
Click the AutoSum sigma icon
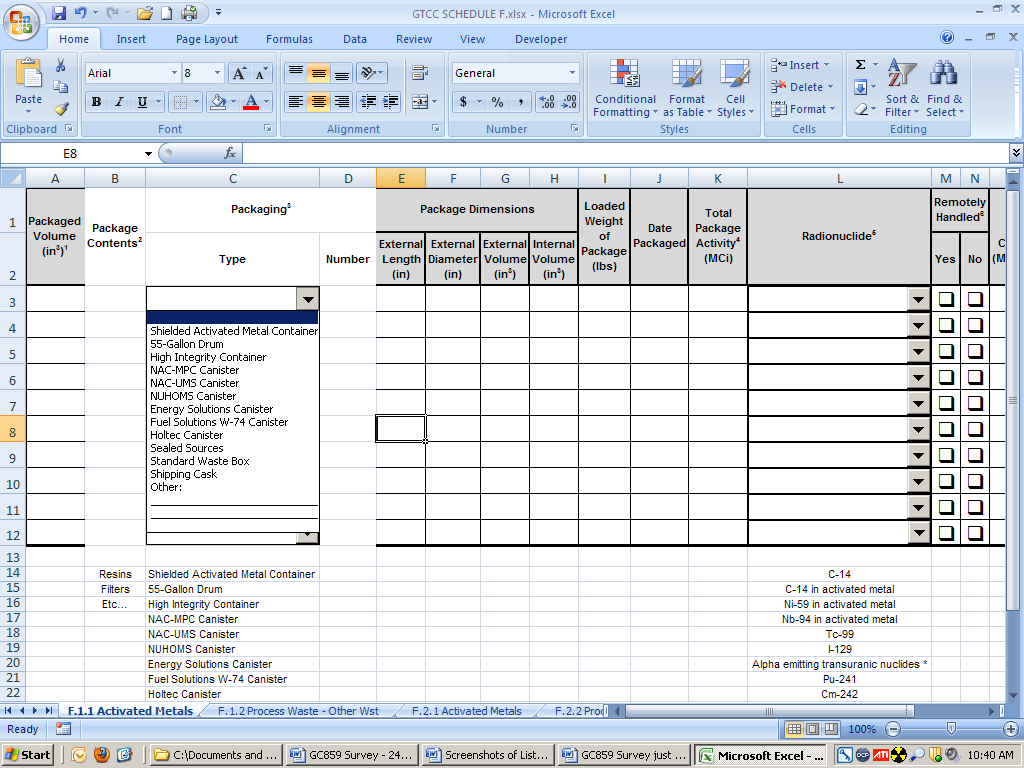(860, 65)
